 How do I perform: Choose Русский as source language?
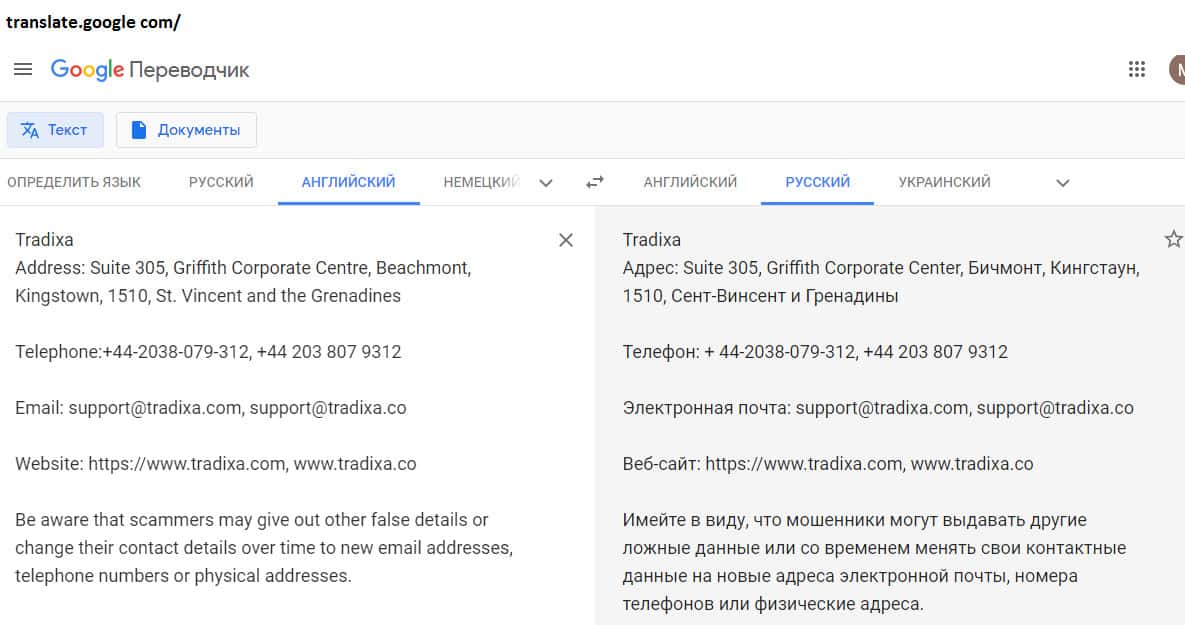tap(221, 182)
